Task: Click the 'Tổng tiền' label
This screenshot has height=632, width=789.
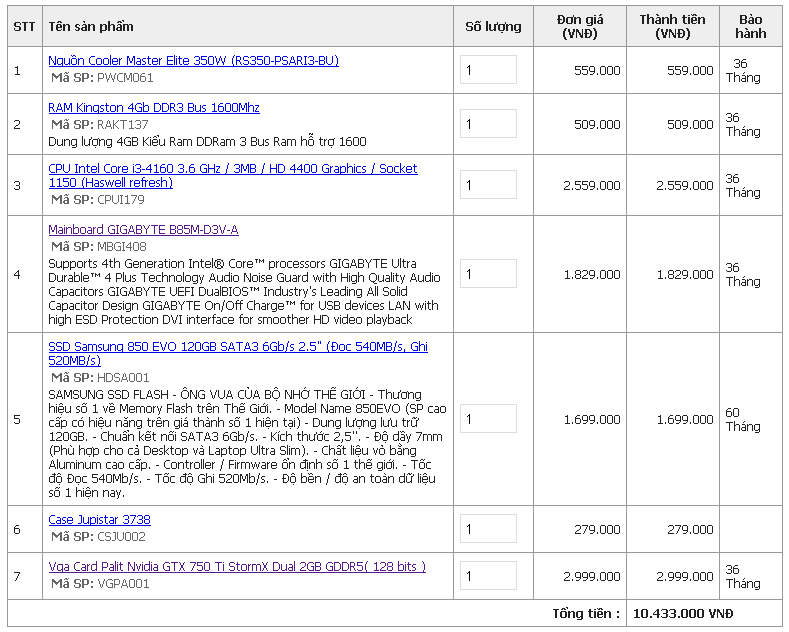Action: tap(586, 614)
